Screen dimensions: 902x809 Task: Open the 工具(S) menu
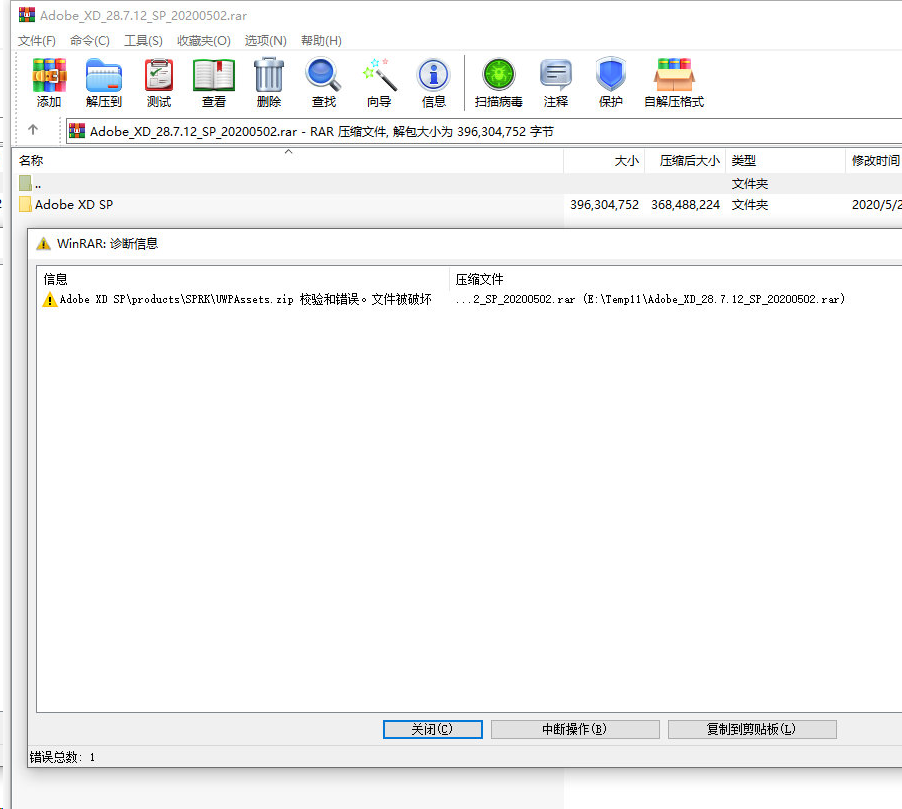point(144,41)
